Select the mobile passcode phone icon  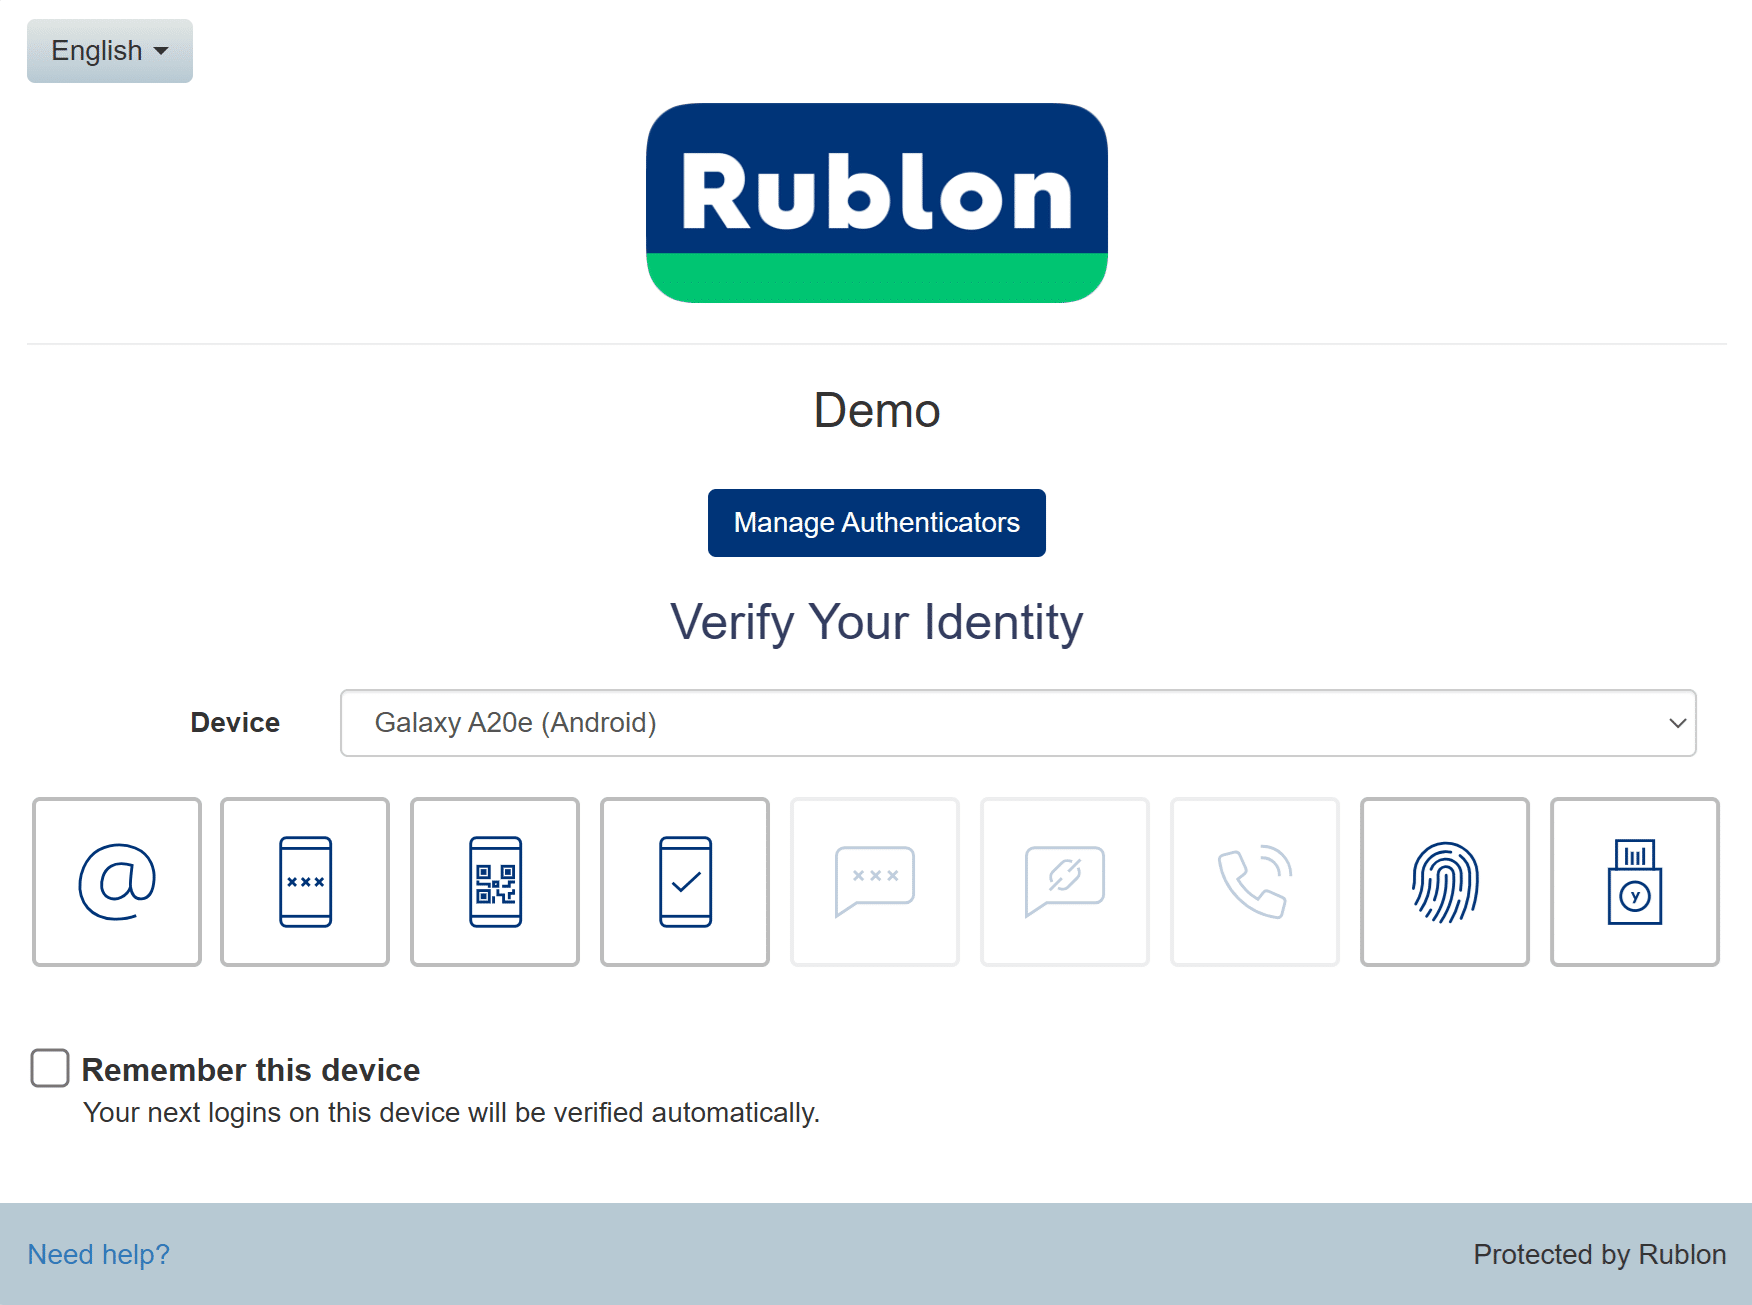click(305, 881)
